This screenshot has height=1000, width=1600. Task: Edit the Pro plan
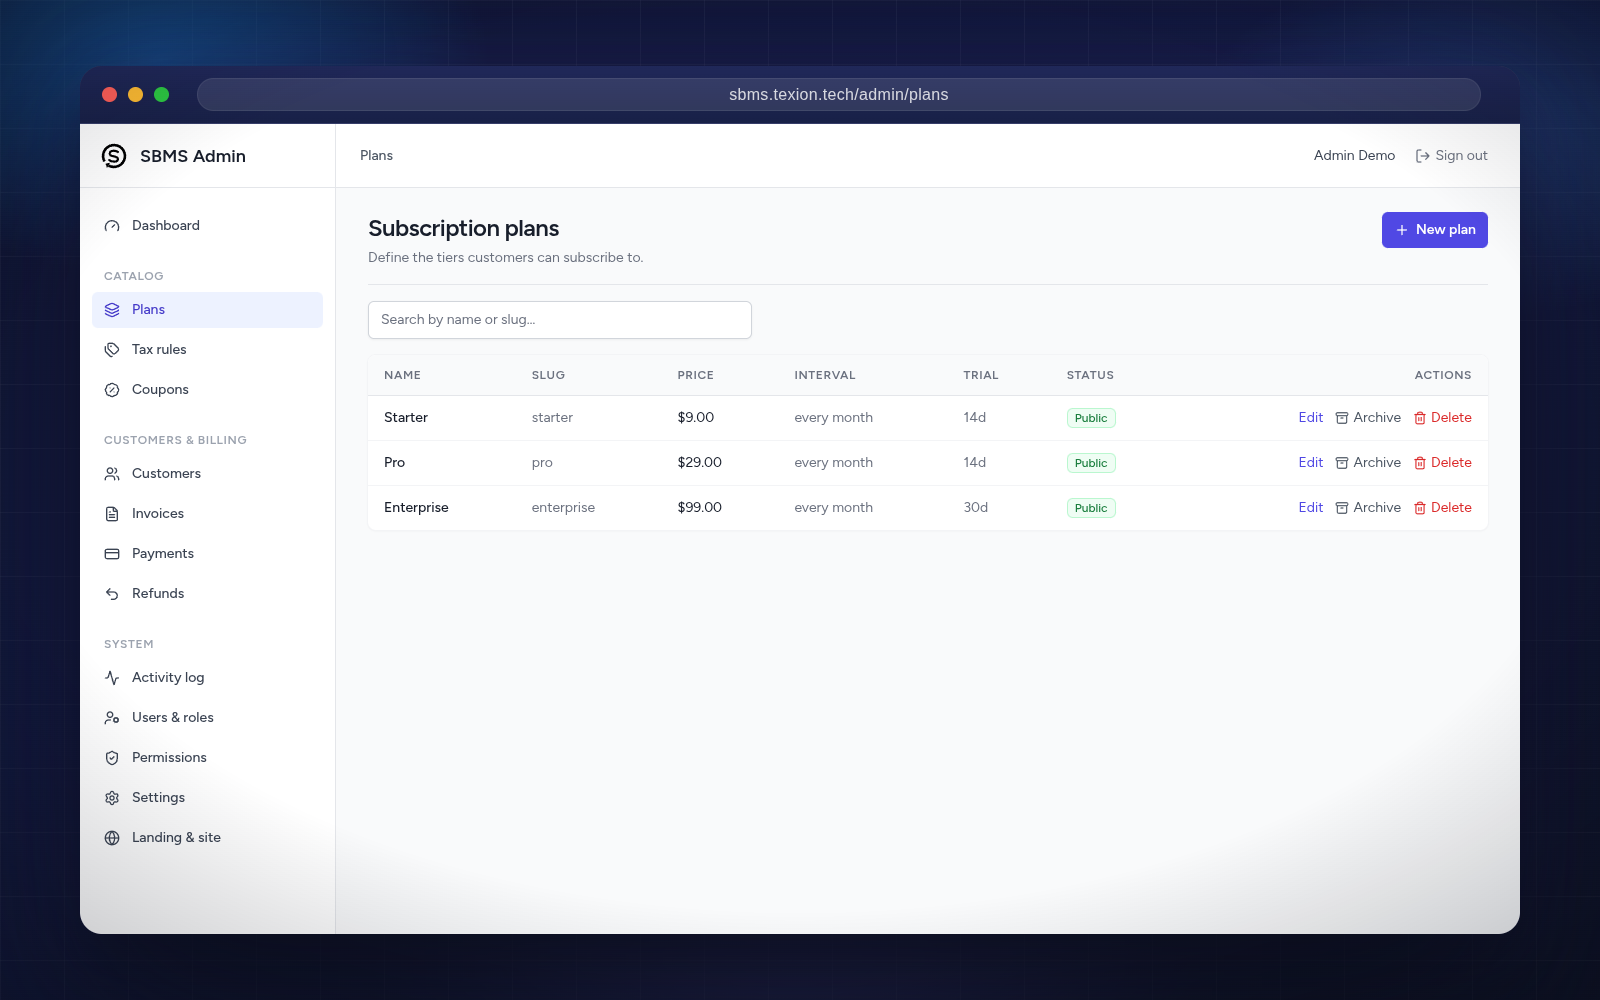tap(1310, 463)
